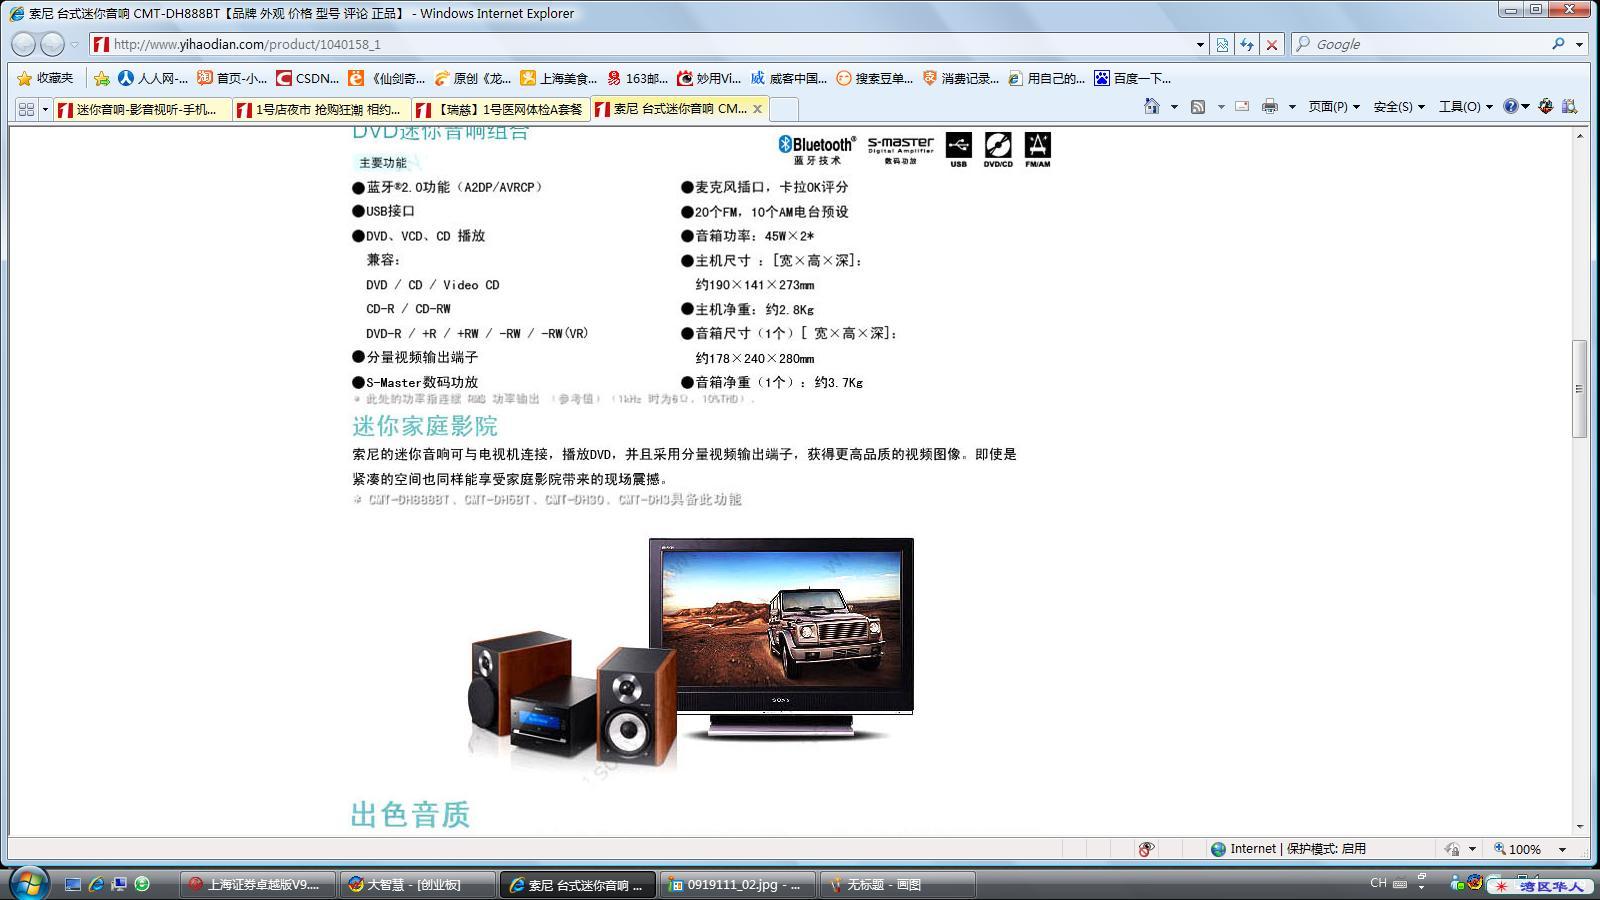Click the Bluetooth technology logo image
Viewport: 1600px width, 900px height.
pos(817,150)
